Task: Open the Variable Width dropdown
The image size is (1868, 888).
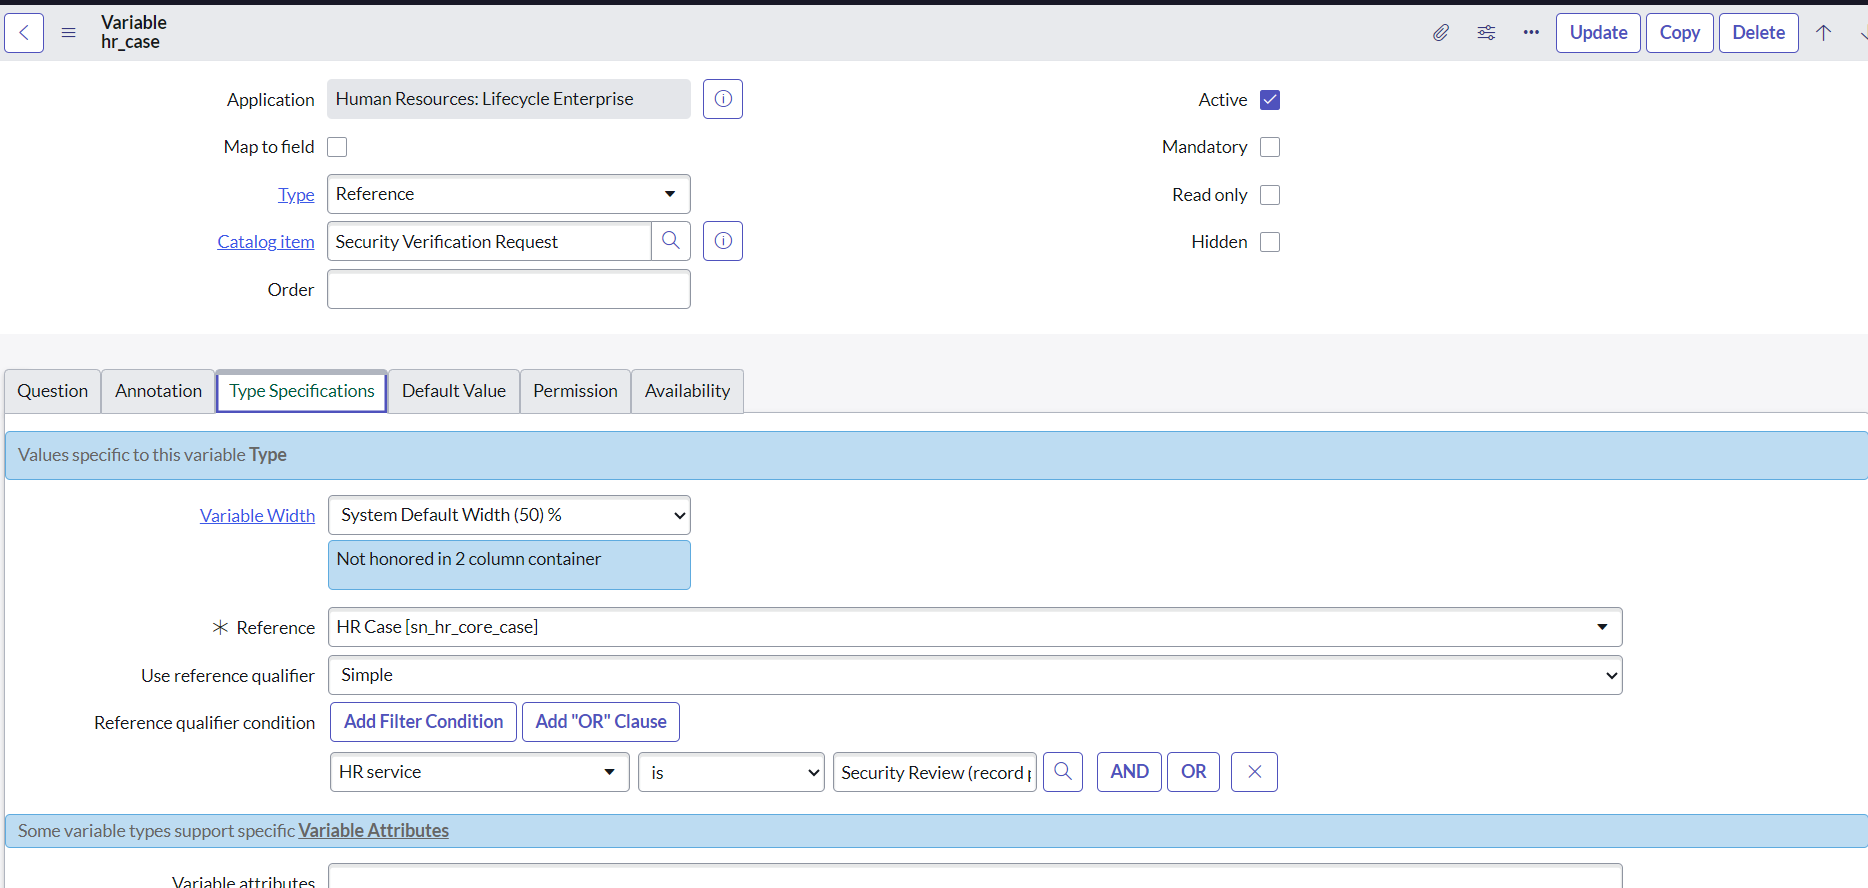Action: click(x=509, y=515)
